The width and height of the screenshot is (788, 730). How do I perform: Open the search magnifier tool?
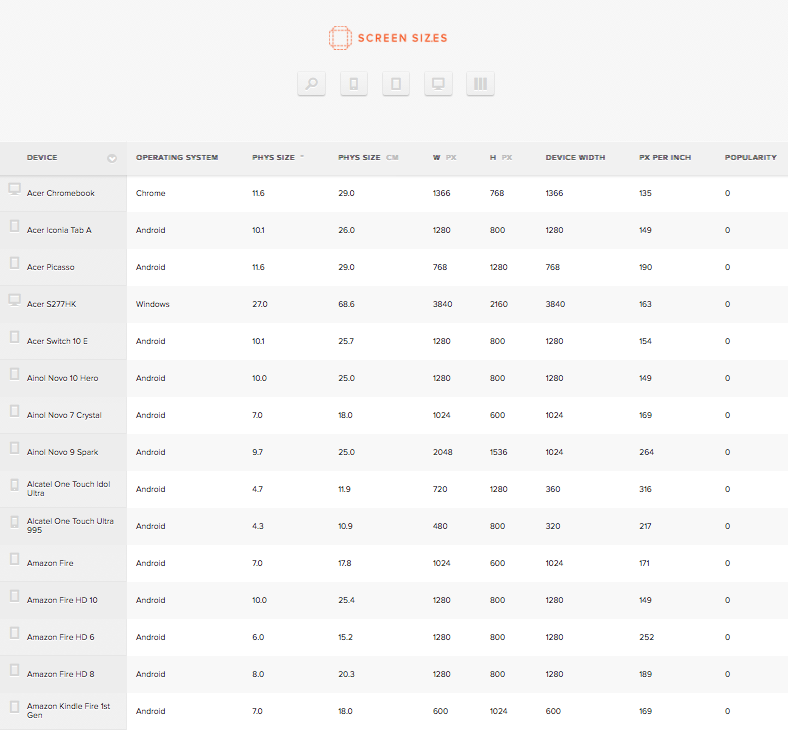coord(312,83)
